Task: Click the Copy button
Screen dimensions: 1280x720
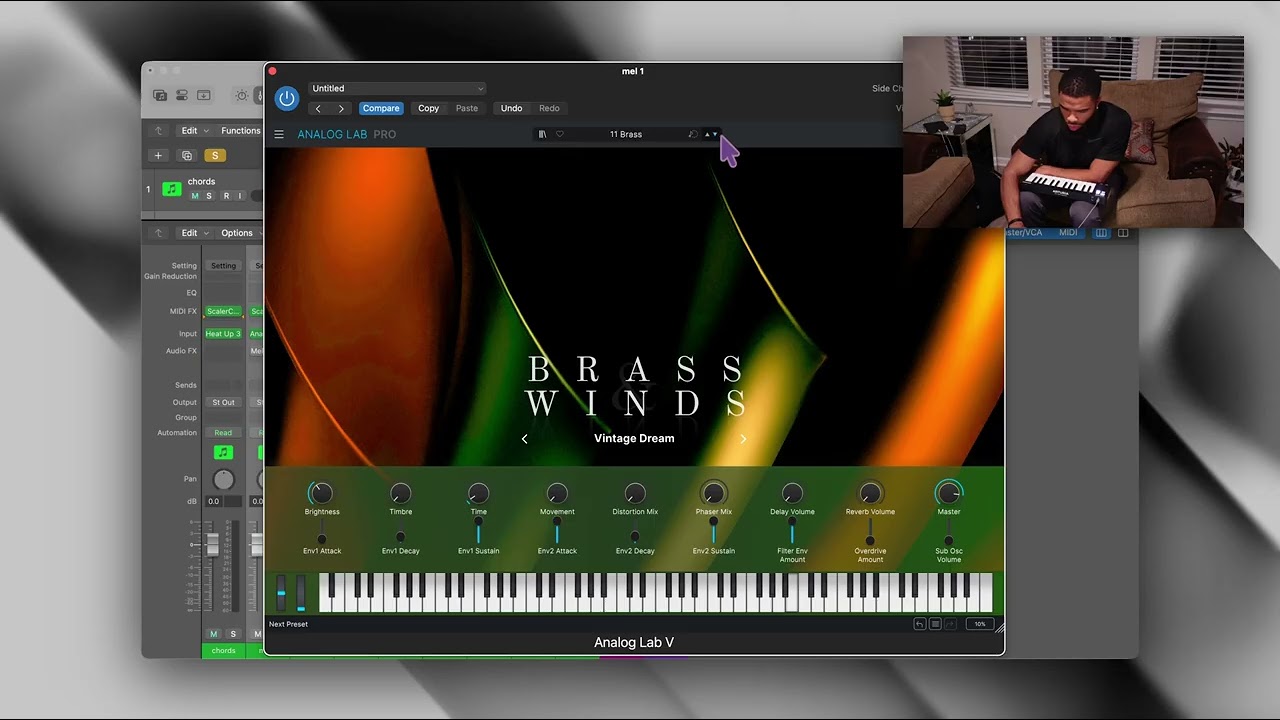Action: 429,108
